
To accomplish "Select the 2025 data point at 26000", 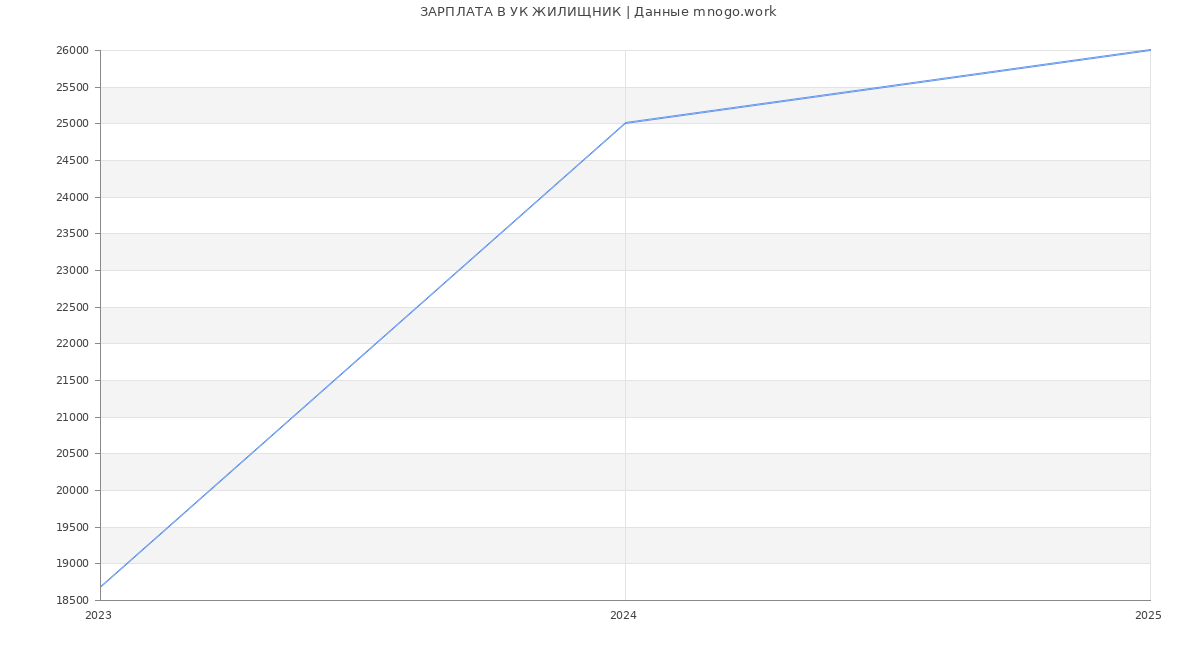I will (x=1150, y=50).
